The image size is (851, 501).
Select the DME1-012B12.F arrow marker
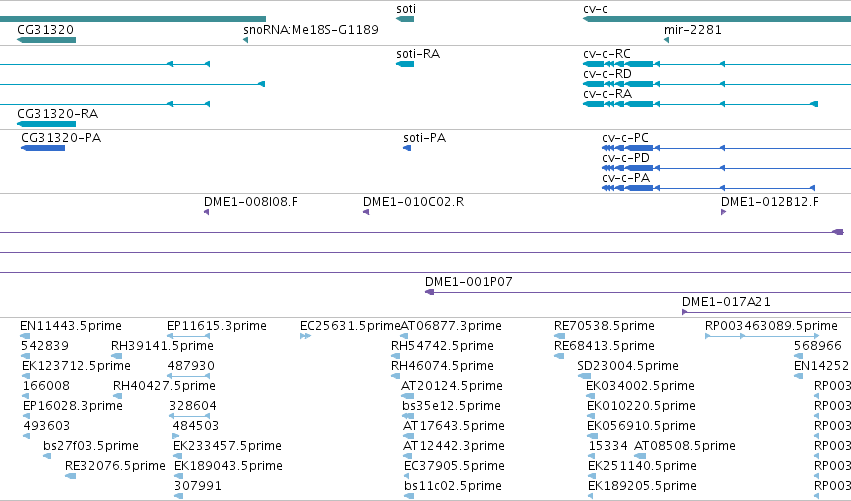[723, 212]
